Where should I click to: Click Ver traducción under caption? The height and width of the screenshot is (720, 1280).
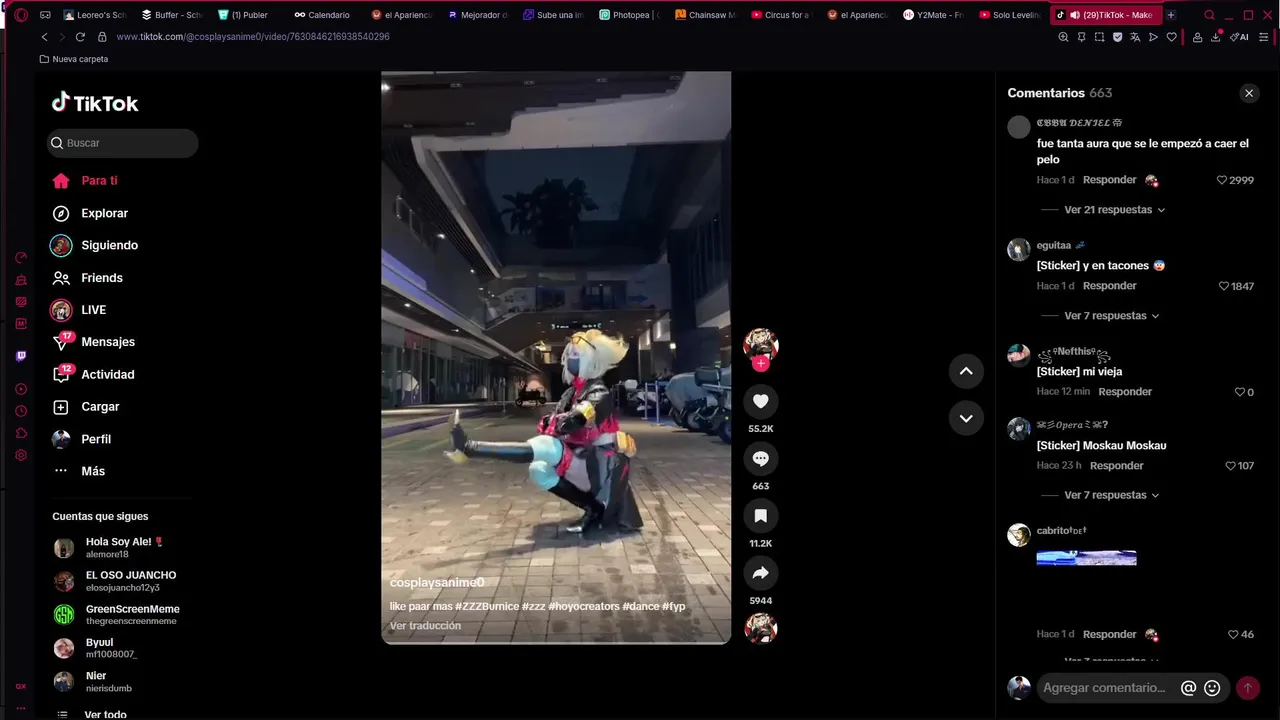pos(425,626)
